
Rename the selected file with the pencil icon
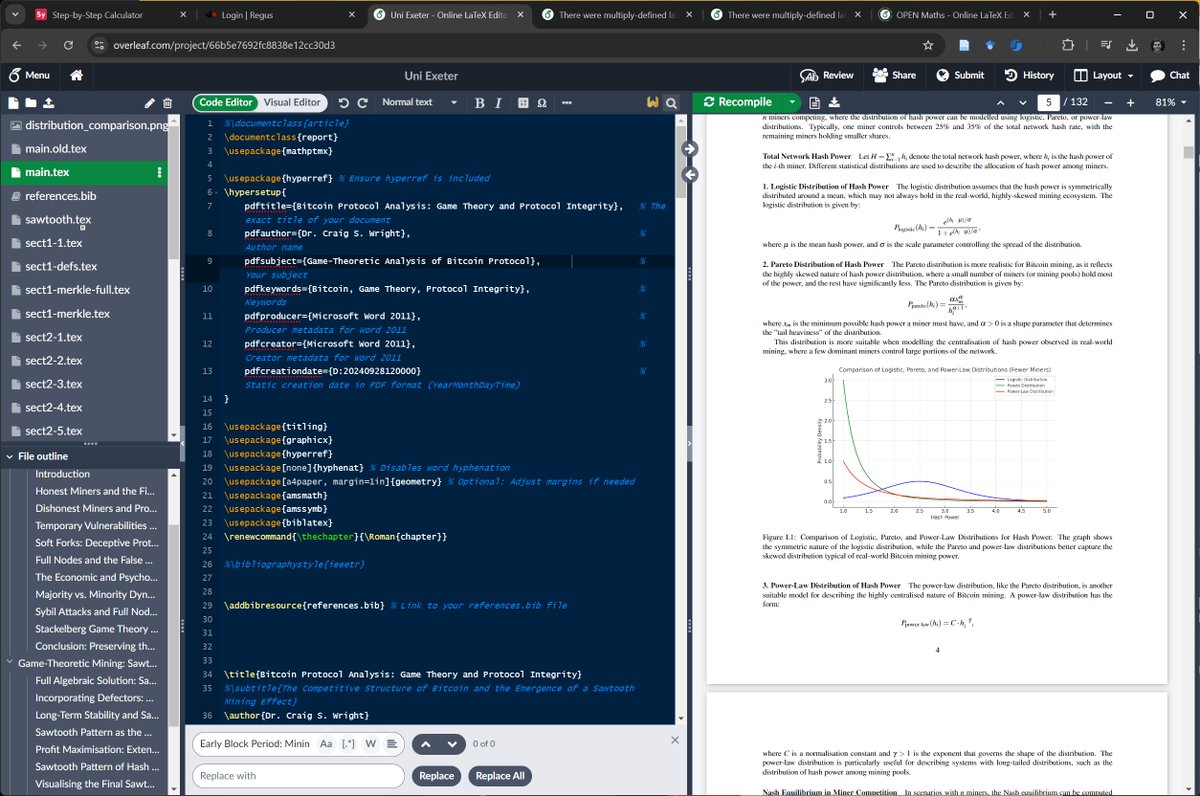point(150,102)
